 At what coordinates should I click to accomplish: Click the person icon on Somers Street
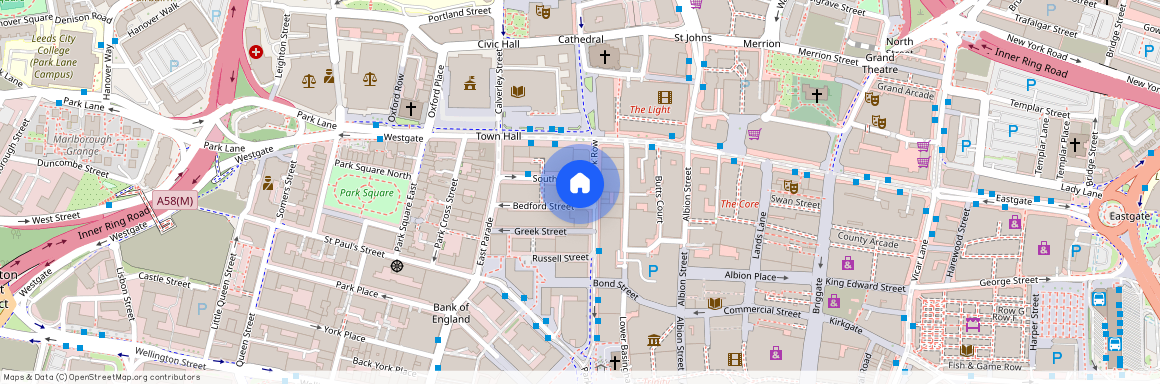coord(268,183)
